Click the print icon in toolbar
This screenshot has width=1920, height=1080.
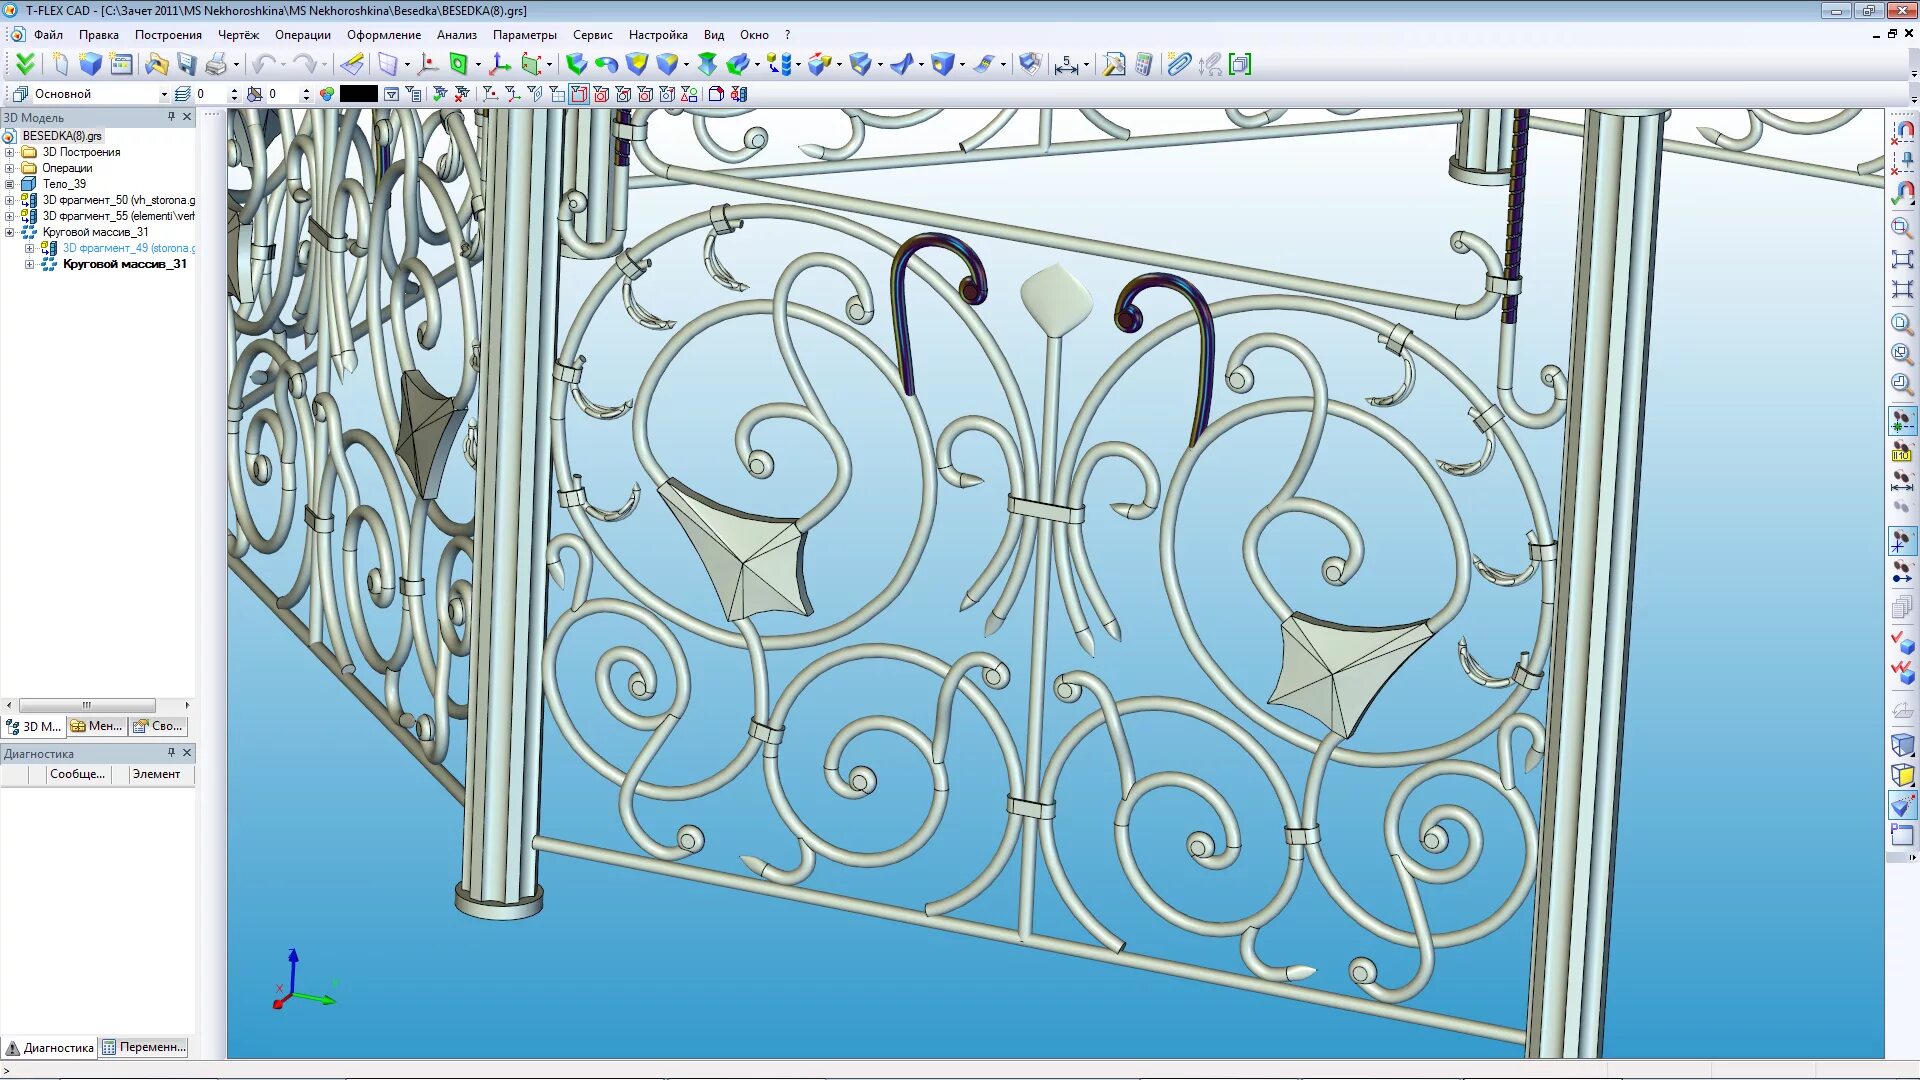point(215,65)
